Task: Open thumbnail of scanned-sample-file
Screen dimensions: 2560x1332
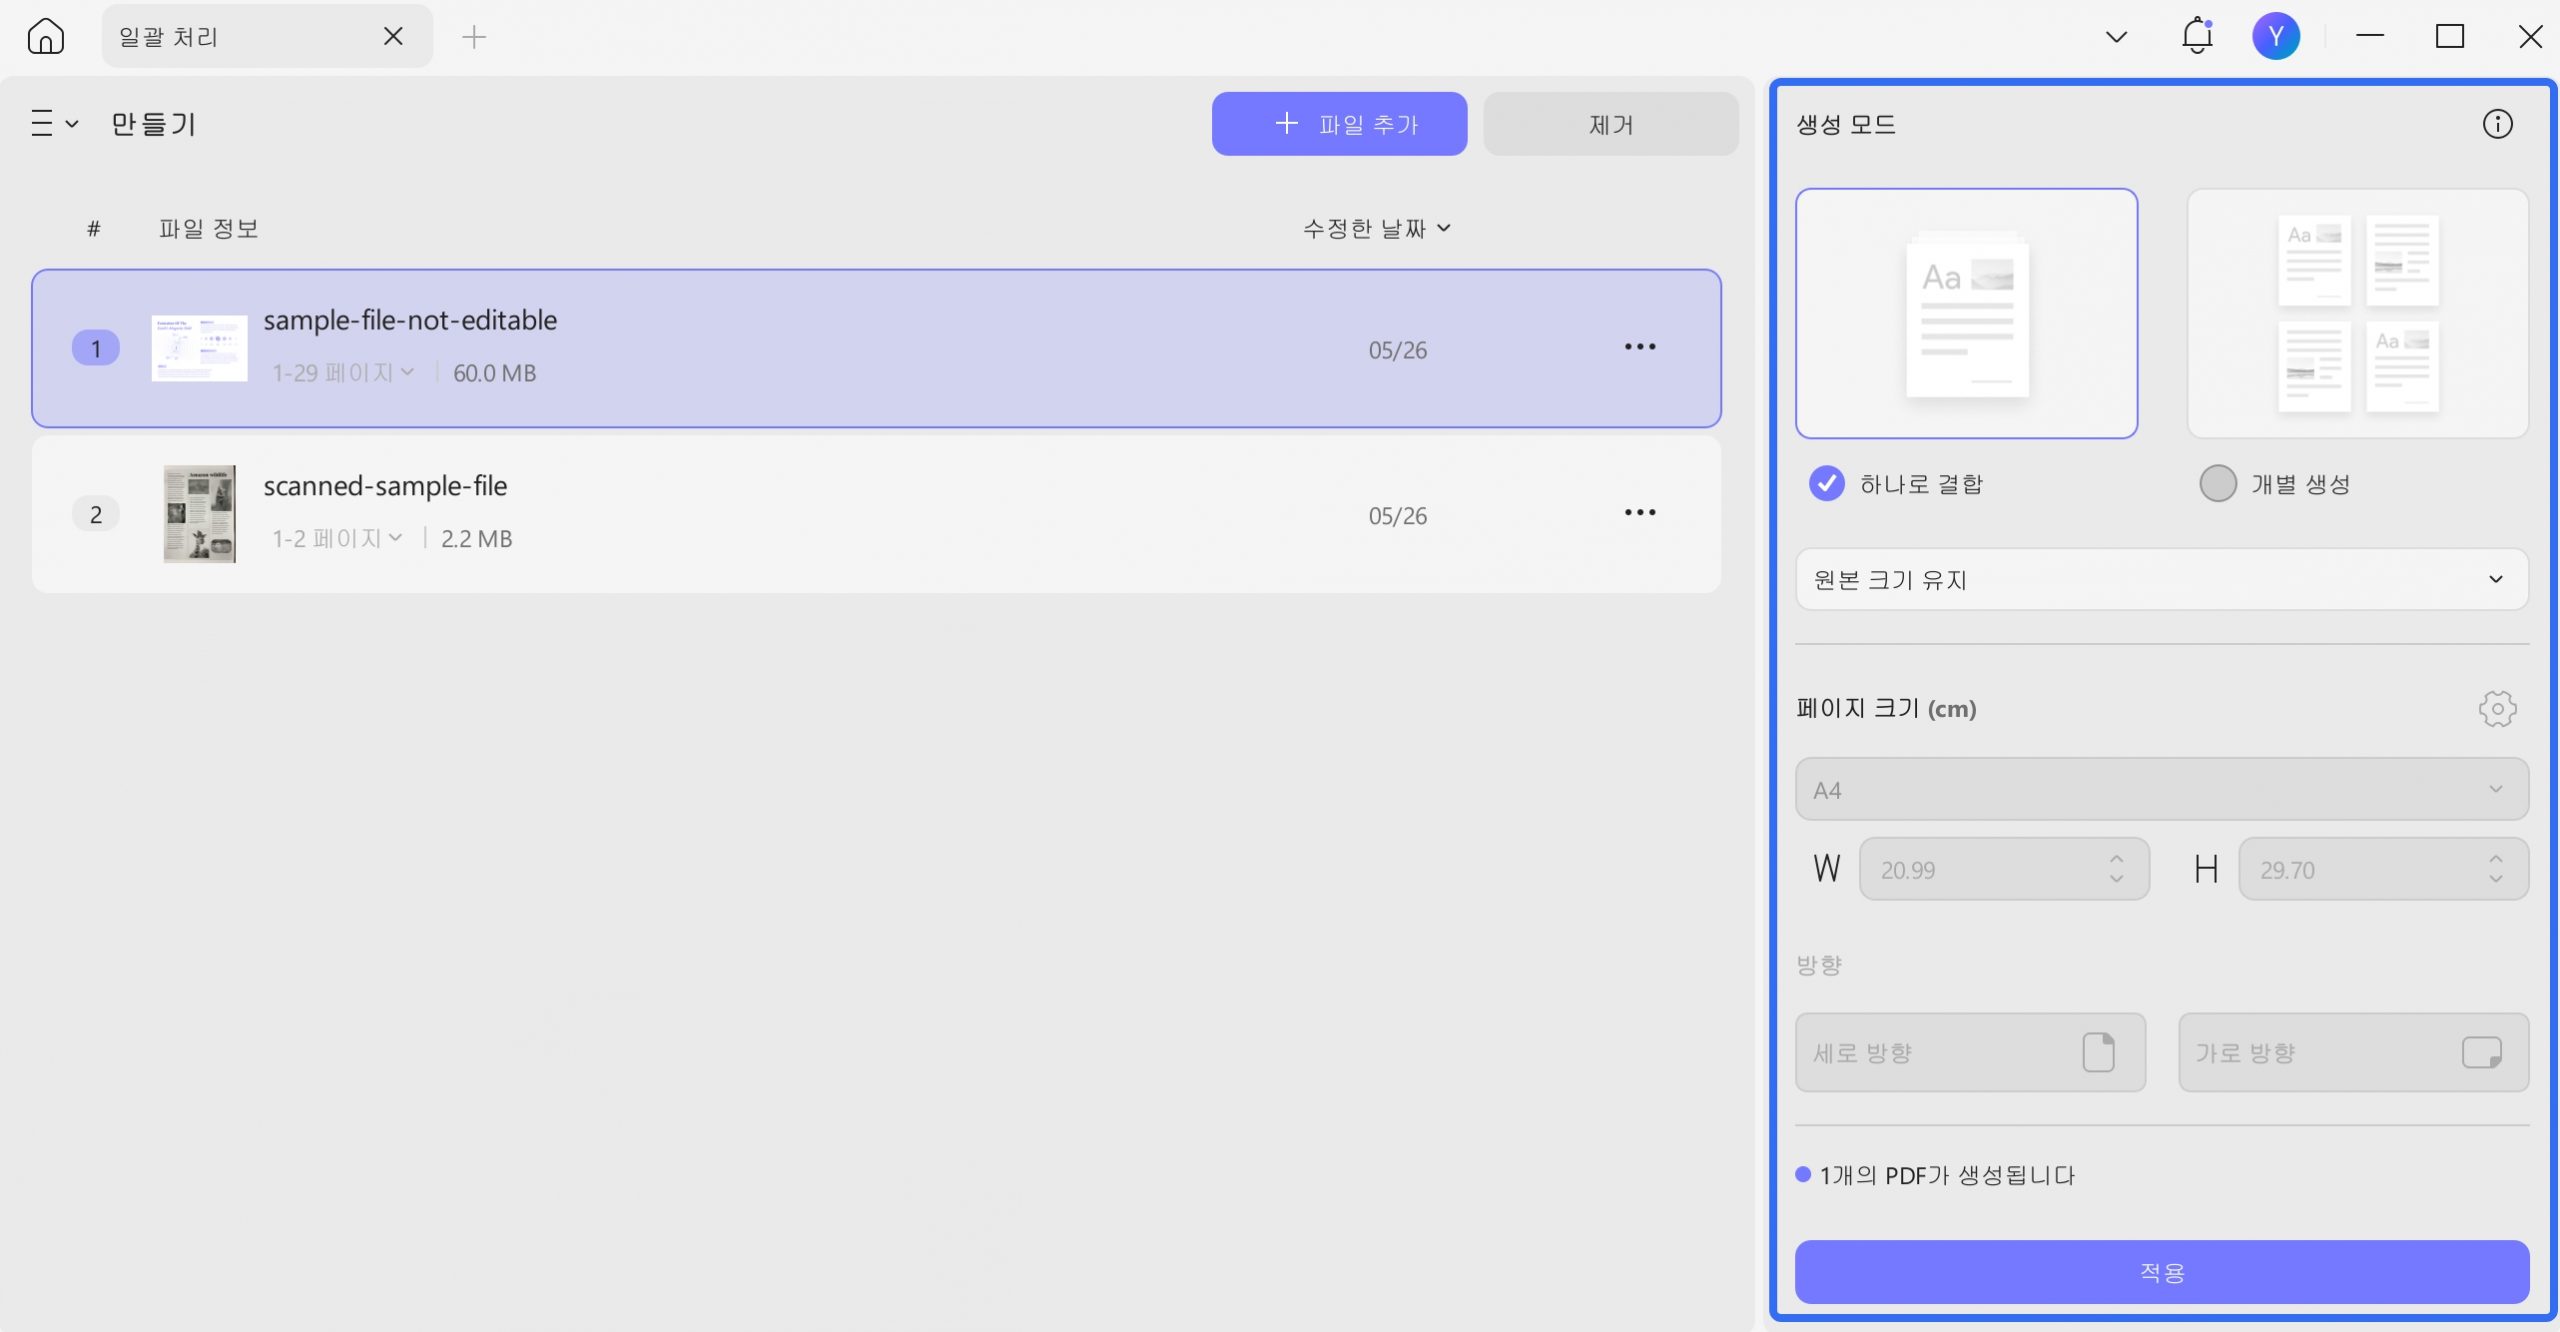Action: click(199, 514)
